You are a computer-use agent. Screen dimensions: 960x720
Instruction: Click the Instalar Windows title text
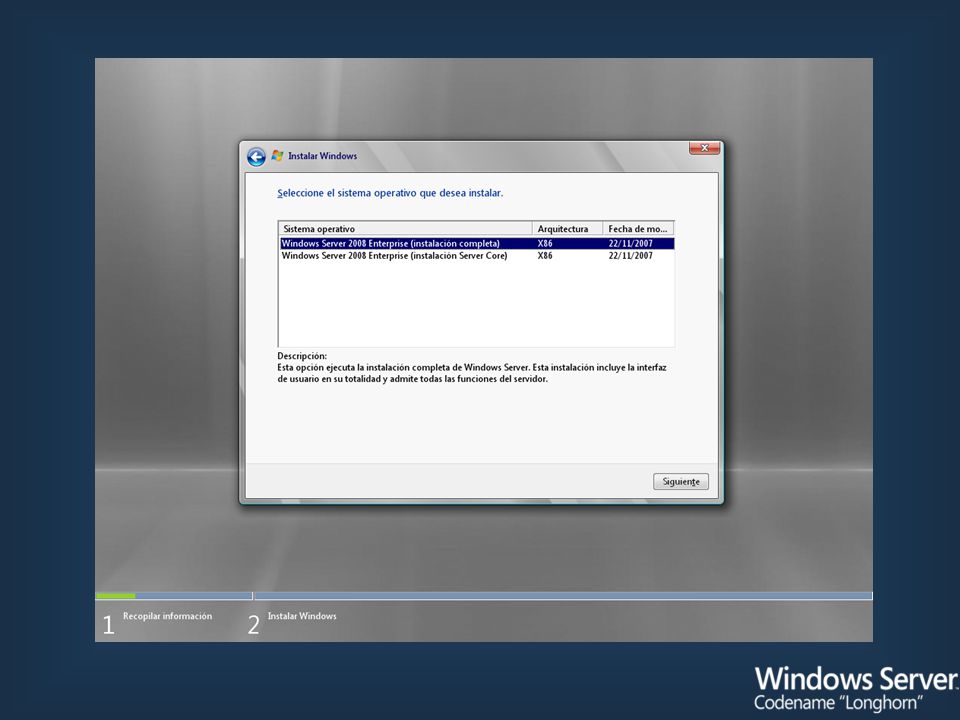coord(323,156)
